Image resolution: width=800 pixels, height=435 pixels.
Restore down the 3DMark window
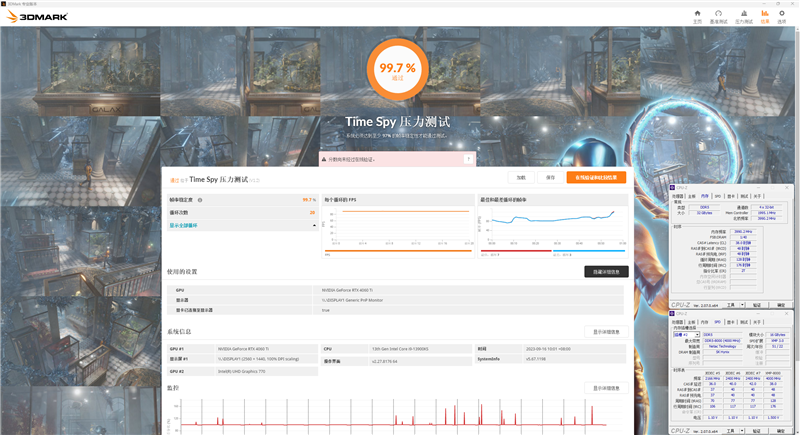(x=778, y=4)
